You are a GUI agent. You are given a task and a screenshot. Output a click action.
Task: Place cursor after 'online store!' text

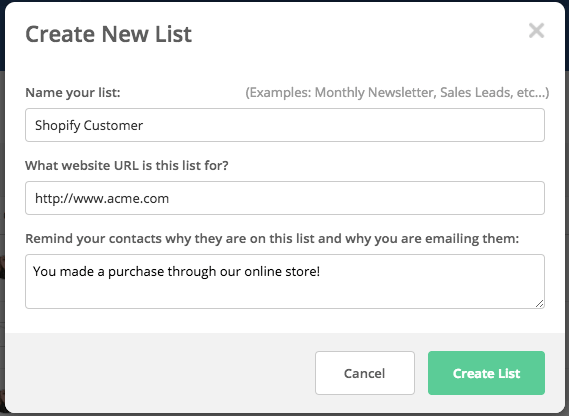click(321, 272)
